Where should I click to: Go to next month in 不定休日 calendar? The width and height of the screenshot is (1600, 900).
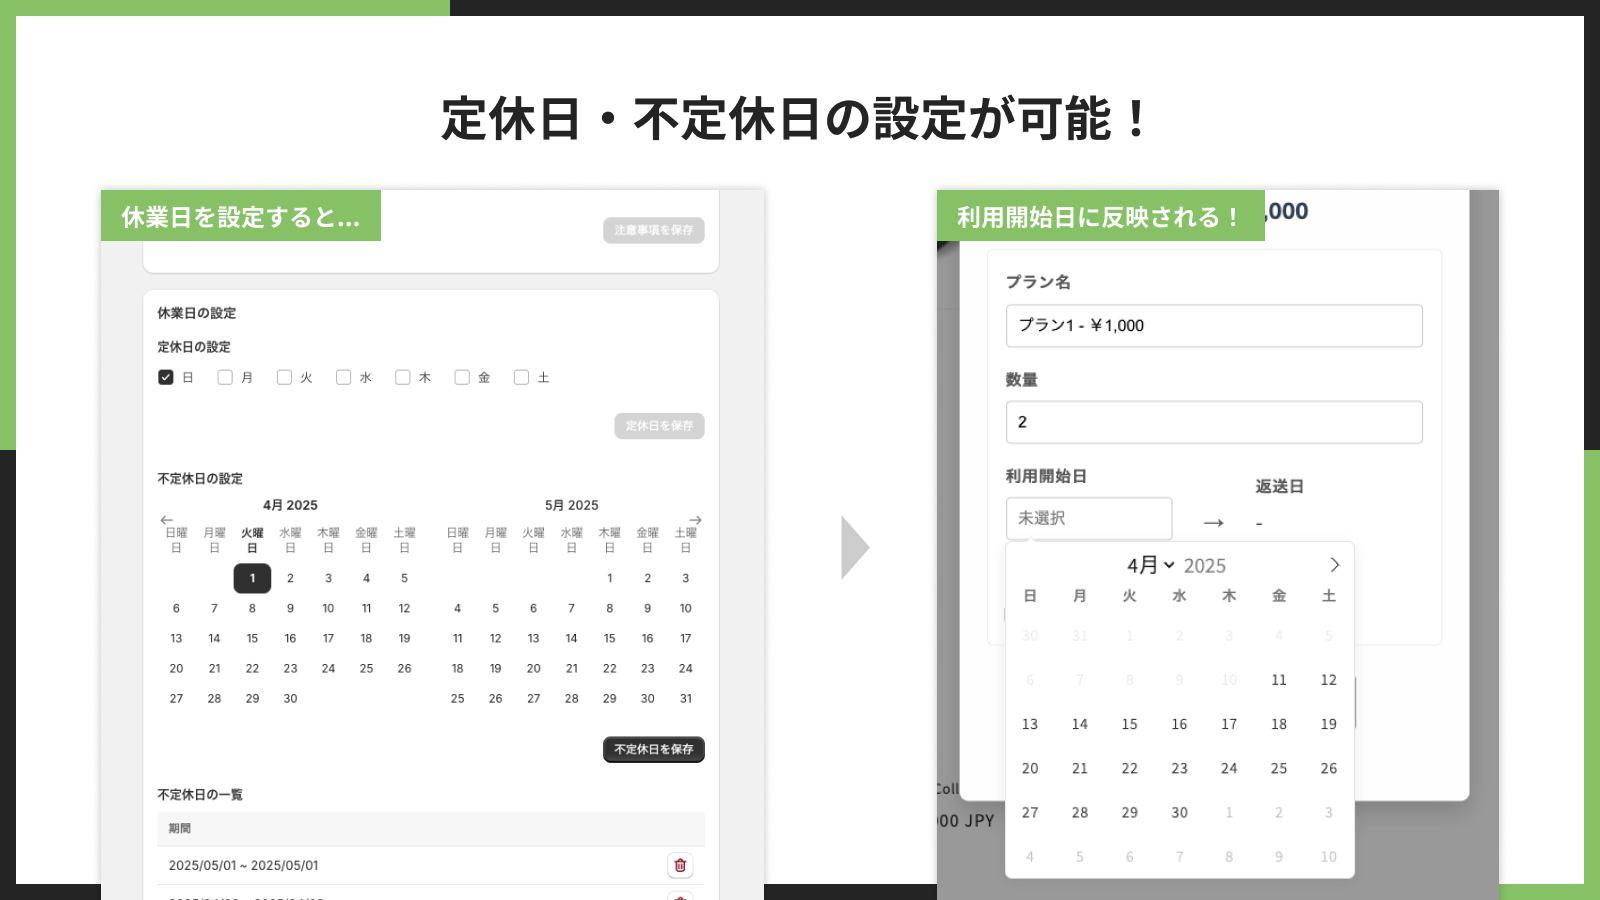(x=695, y=519)
